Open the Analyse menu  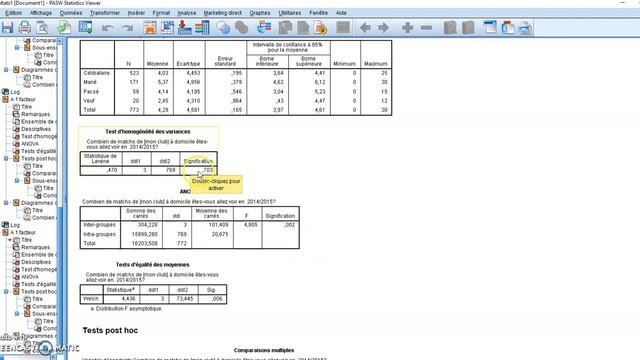click(x=187, y=13)
